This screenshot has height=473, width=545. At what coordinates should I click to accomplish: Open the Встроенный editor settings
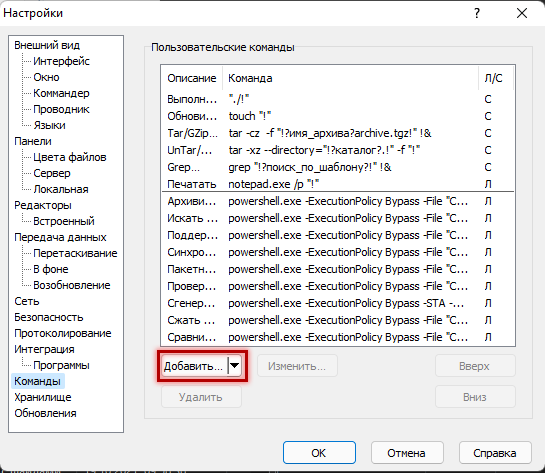coord(64,221)
